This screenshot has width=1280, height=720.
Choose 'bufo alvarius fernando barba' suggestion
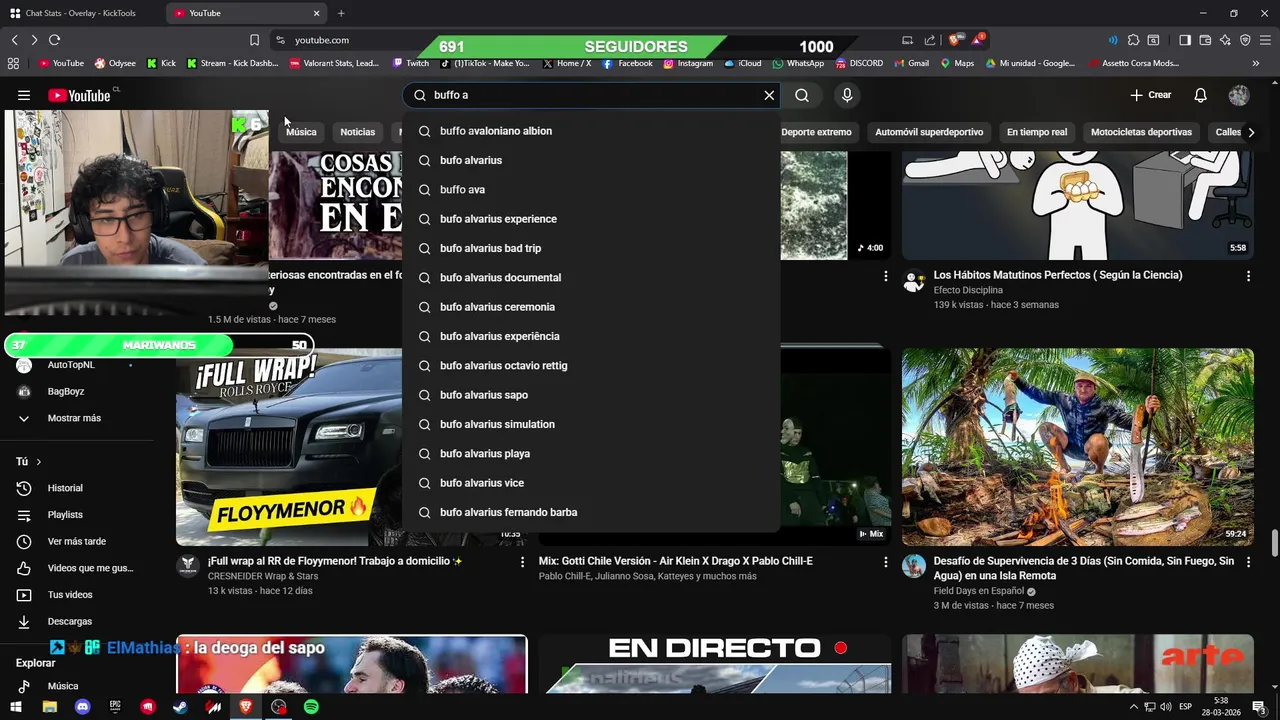coord(591,512)
